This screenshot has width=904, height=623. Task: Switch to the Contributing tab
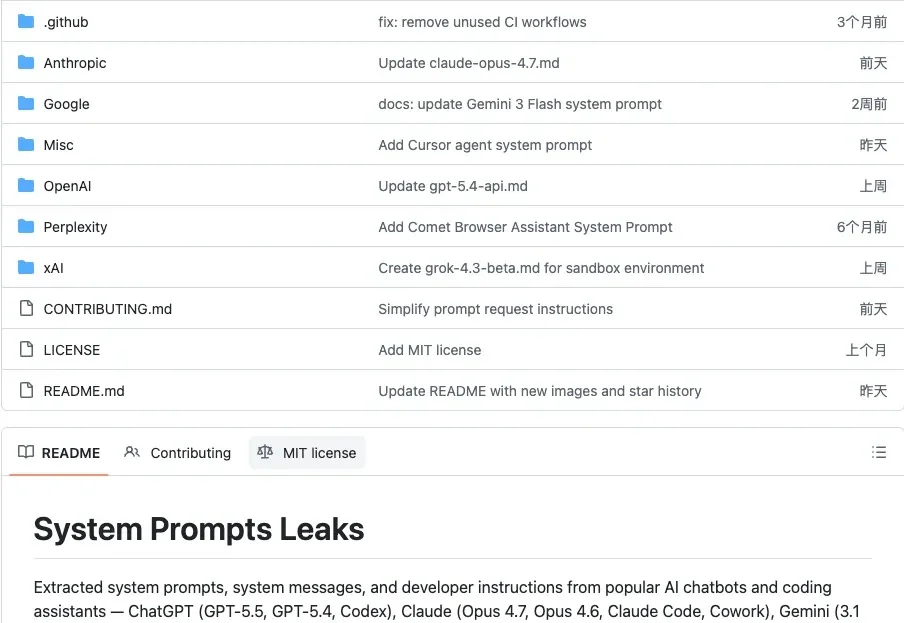(178, 453)
